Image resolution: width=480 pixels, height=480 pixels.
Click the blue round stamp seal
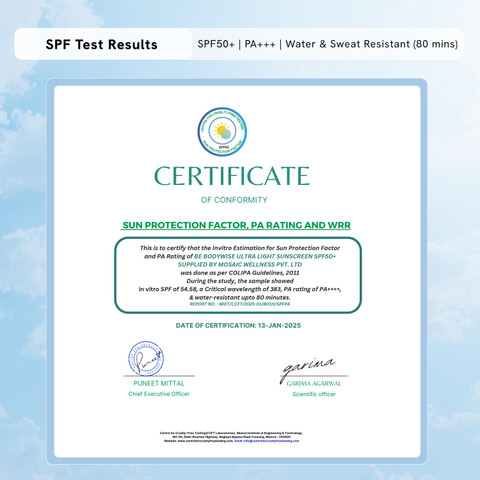click(146, 359)
